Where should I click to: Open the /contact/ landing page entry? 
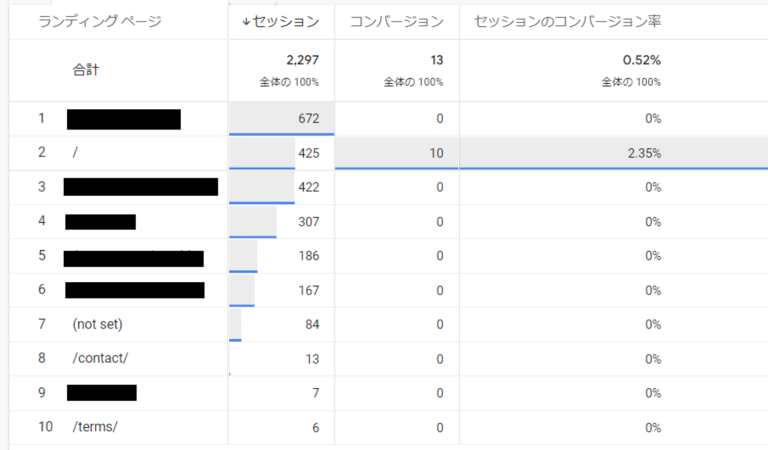(100, 358)
